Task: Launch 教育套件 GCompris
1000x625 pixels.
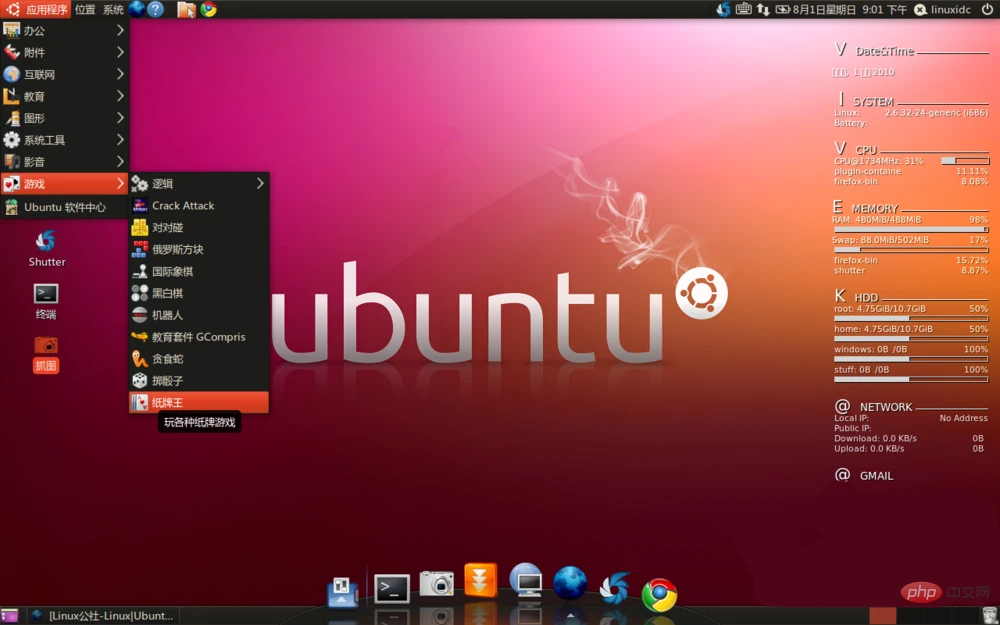Action: coord(198,337)
